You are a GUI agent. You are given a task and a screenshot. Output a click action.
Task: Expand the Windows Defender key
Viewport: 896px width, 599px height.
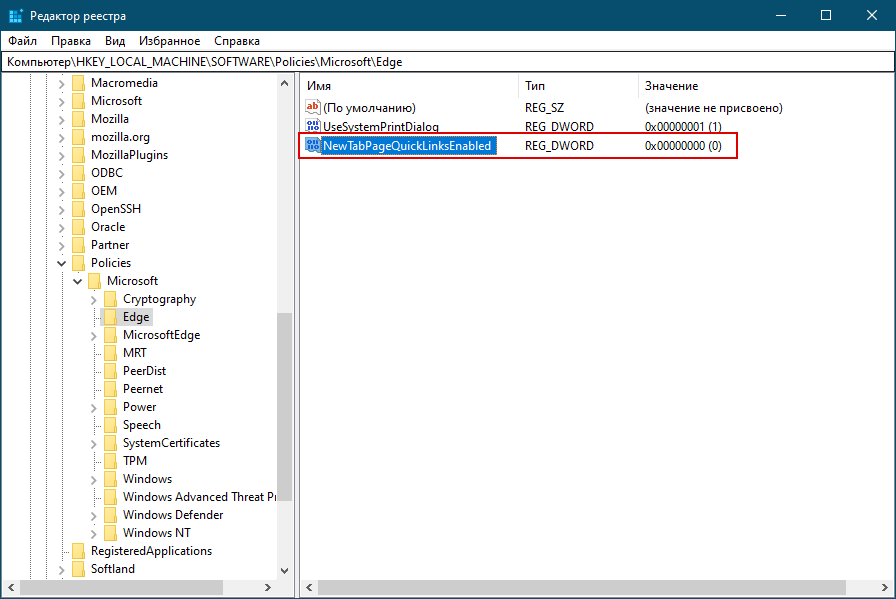(x=94, y=516)
